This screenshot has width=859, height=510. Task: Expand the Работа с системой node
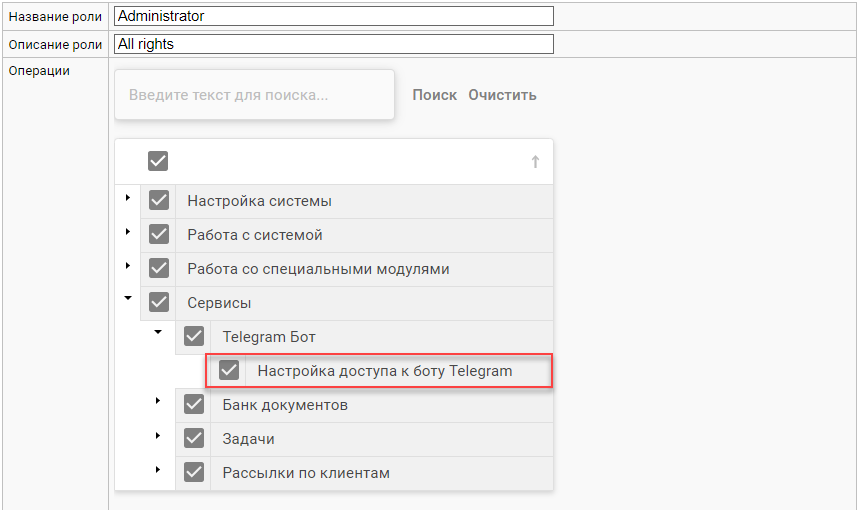point(127,232)
